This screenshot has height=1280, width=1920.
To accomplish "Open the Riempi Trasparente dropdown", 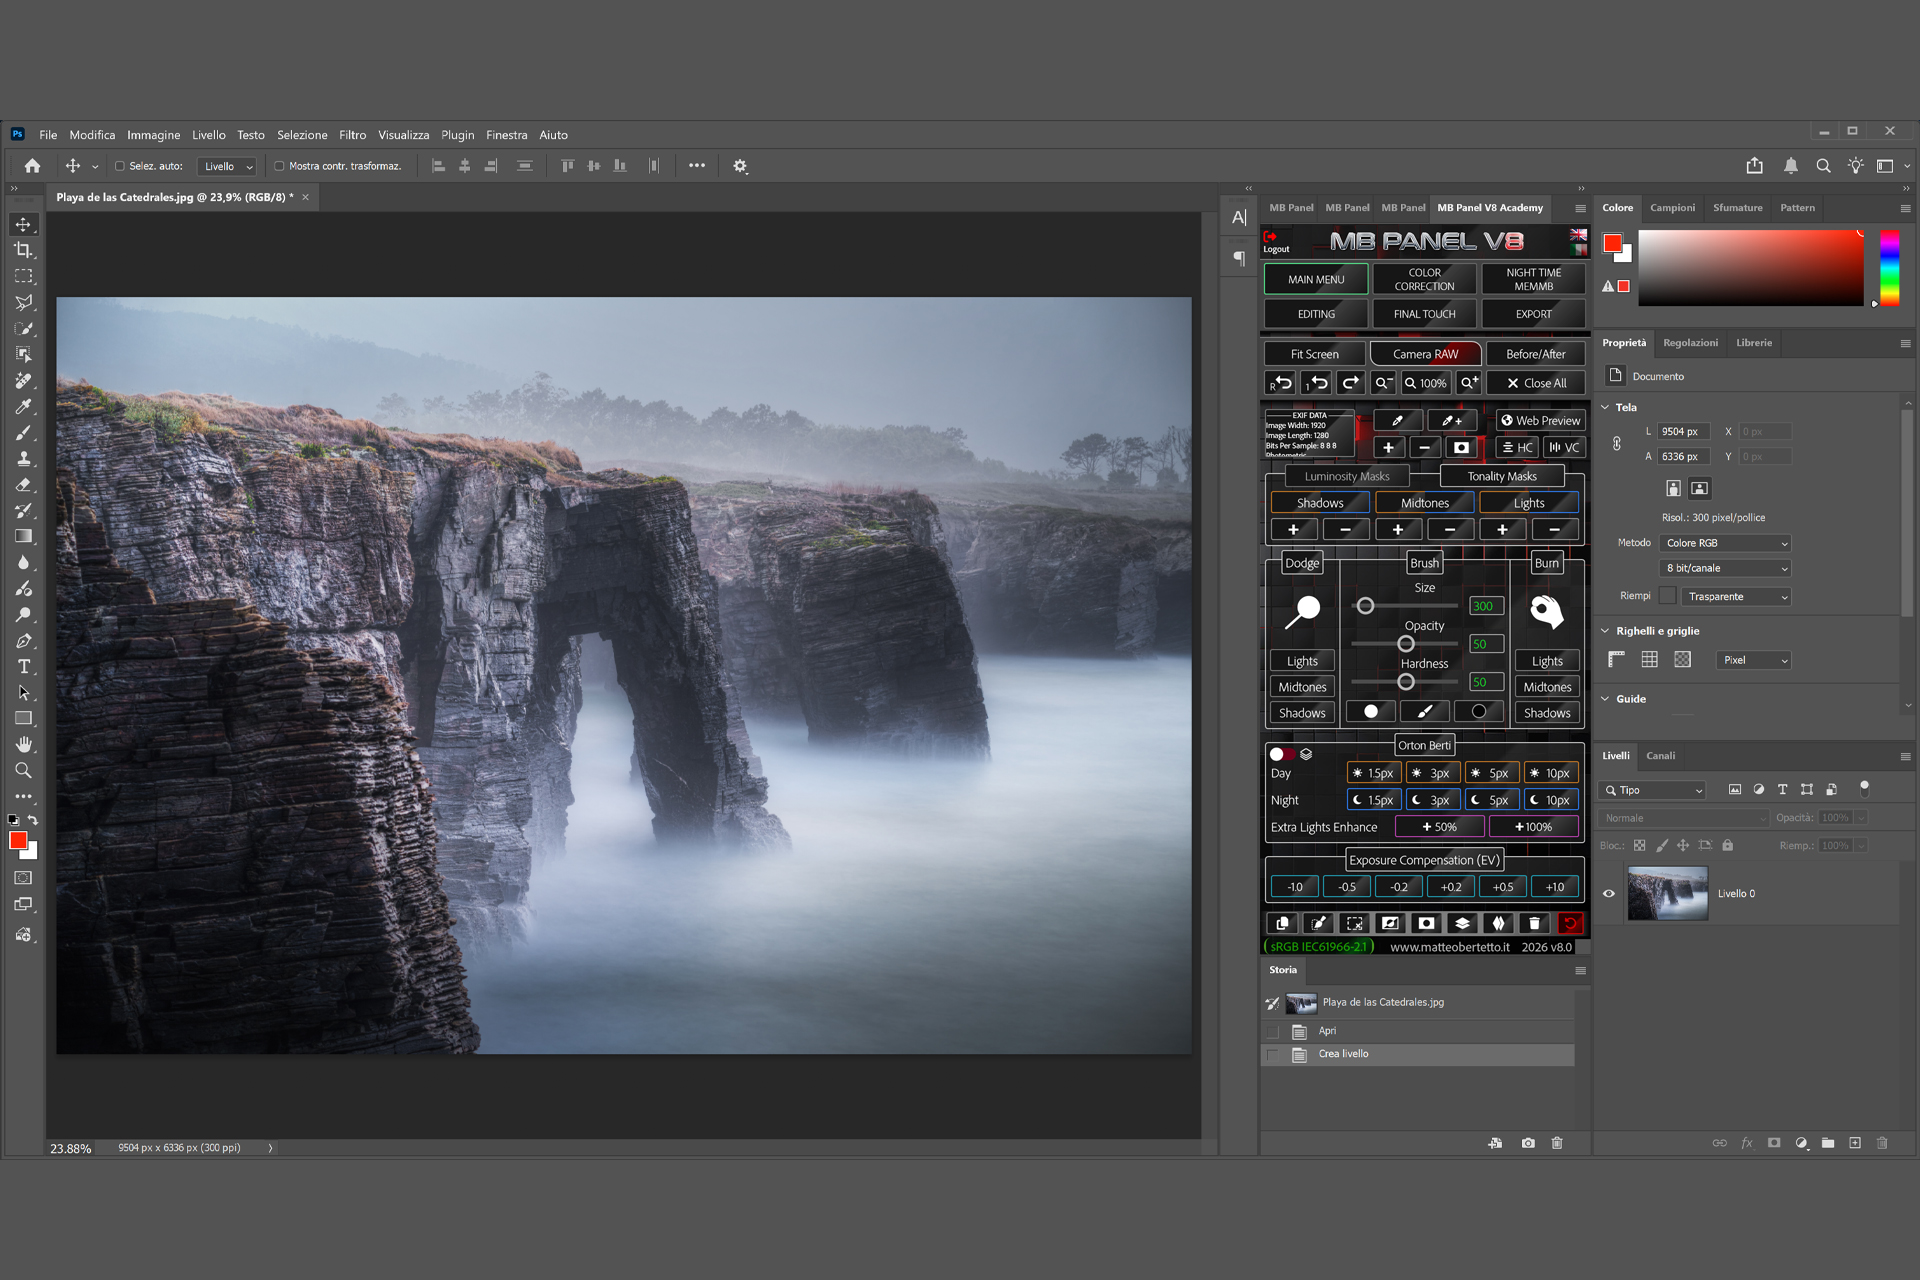I will tap(1737, 597).
